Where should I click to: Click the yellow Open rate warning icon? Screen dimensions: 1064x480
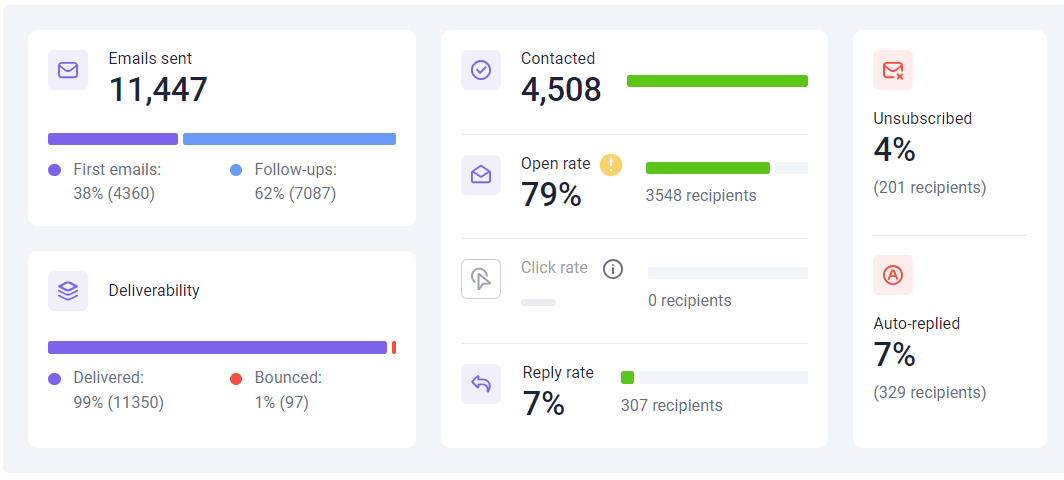click(611, 165)
